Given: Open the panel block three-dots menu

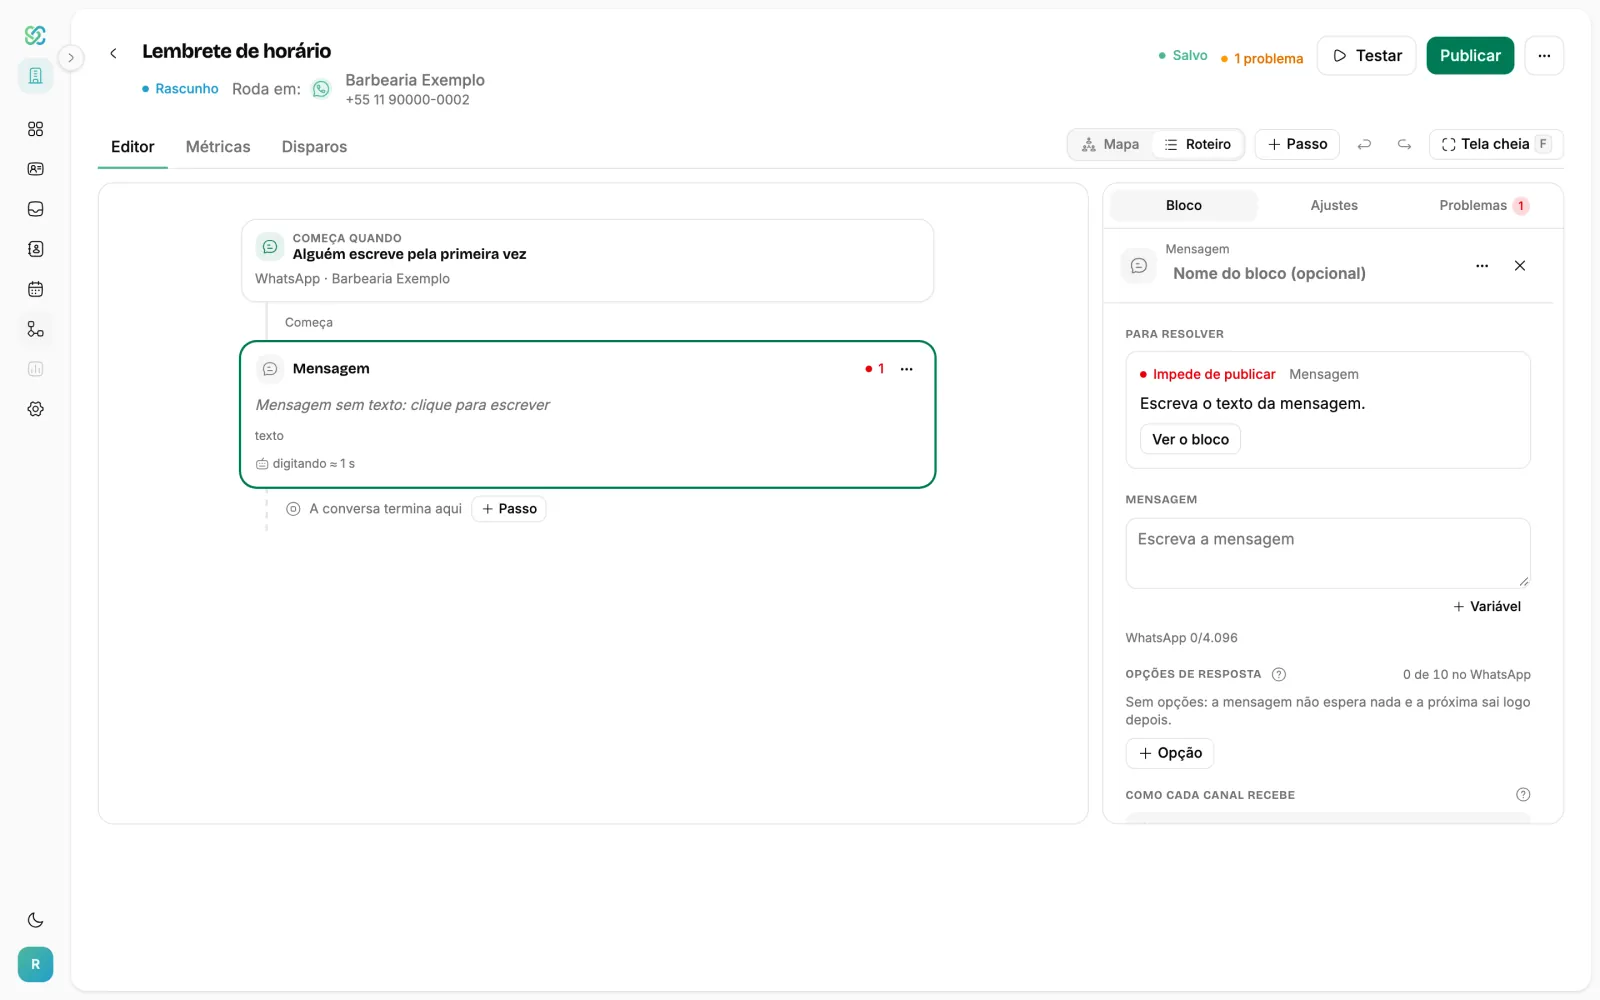Looking at the screenshot, I should point(1482,266).
